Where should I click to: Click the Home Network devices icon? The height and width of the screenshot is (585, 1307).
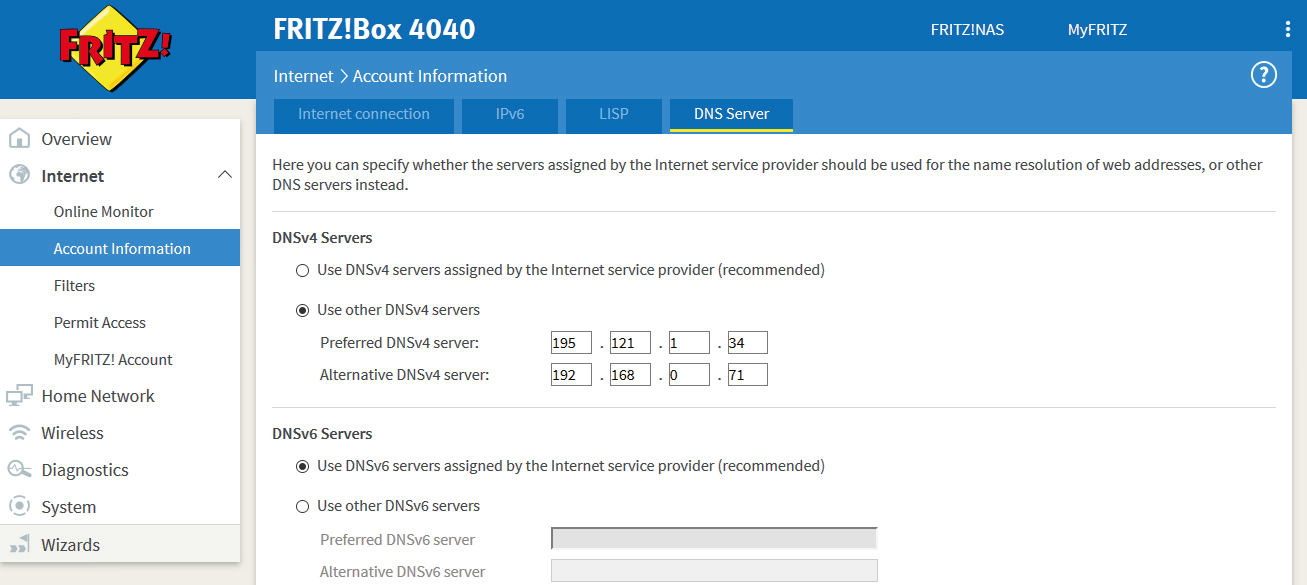click(x=19, y=396)
